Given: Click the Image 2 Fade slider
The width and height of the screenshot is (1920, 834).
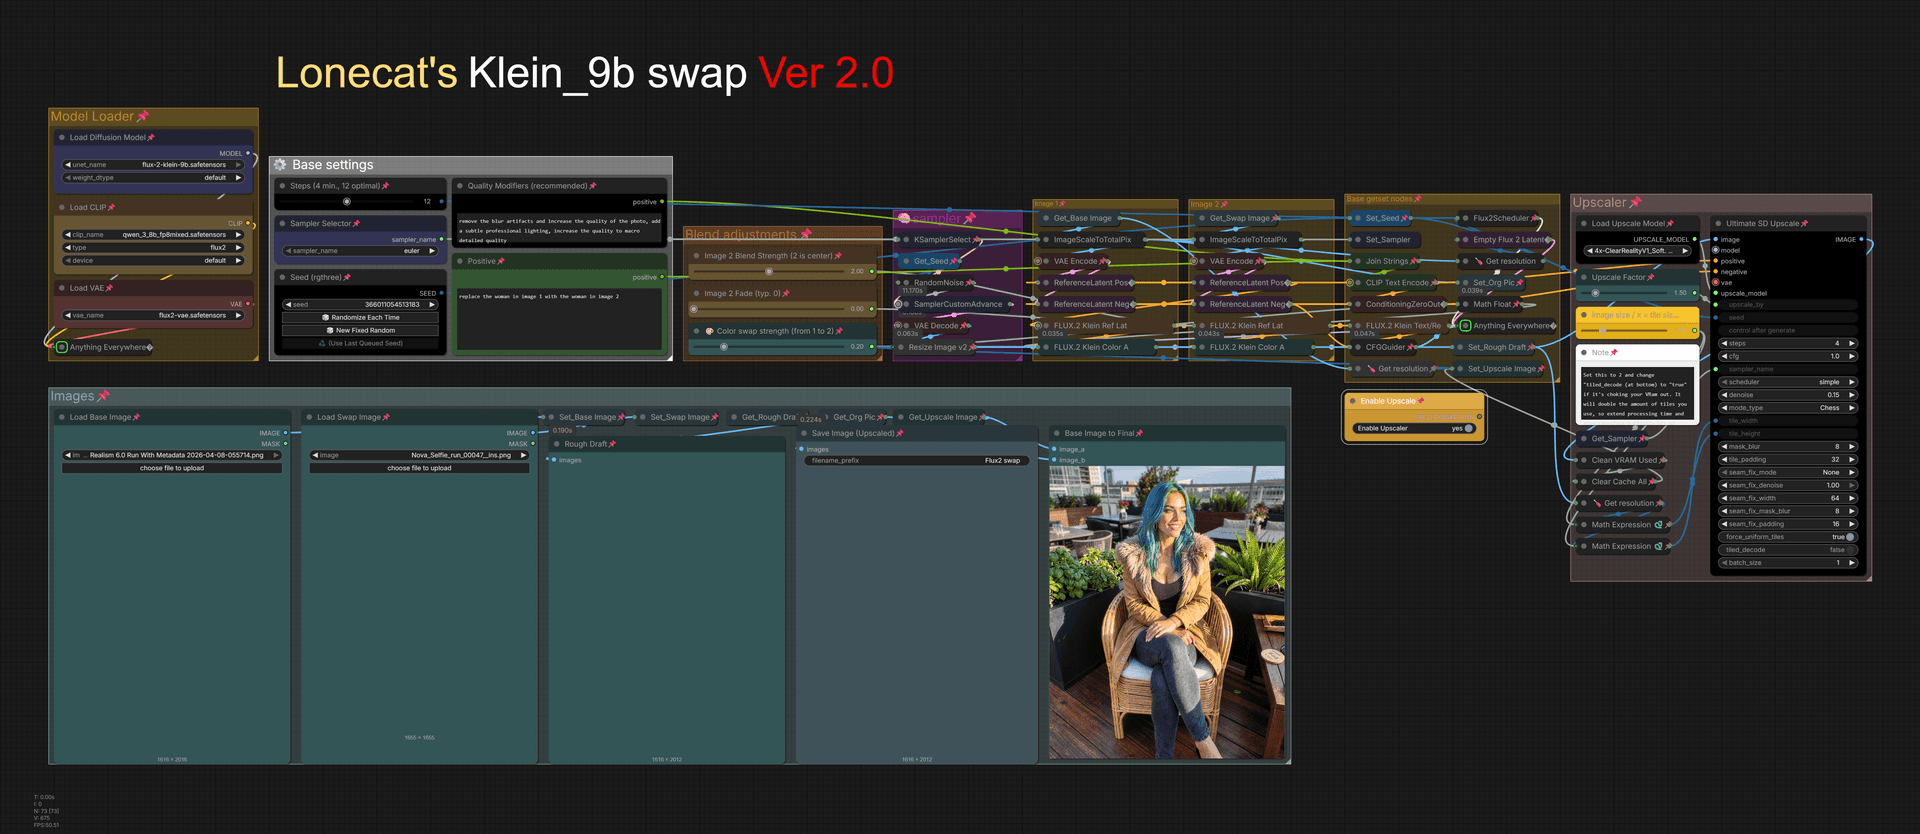Looking at the screenshot, I should [x=769, y=310].
